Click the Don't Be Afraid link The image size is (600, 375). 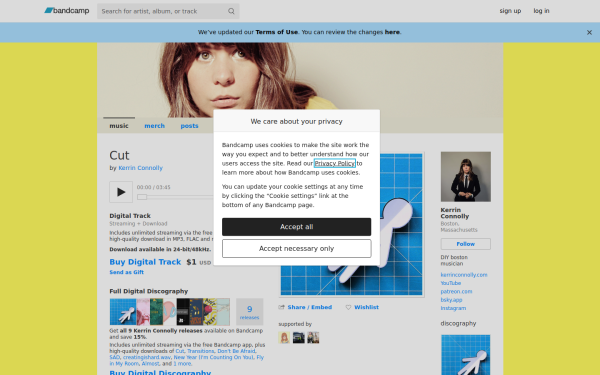(236, 351)
